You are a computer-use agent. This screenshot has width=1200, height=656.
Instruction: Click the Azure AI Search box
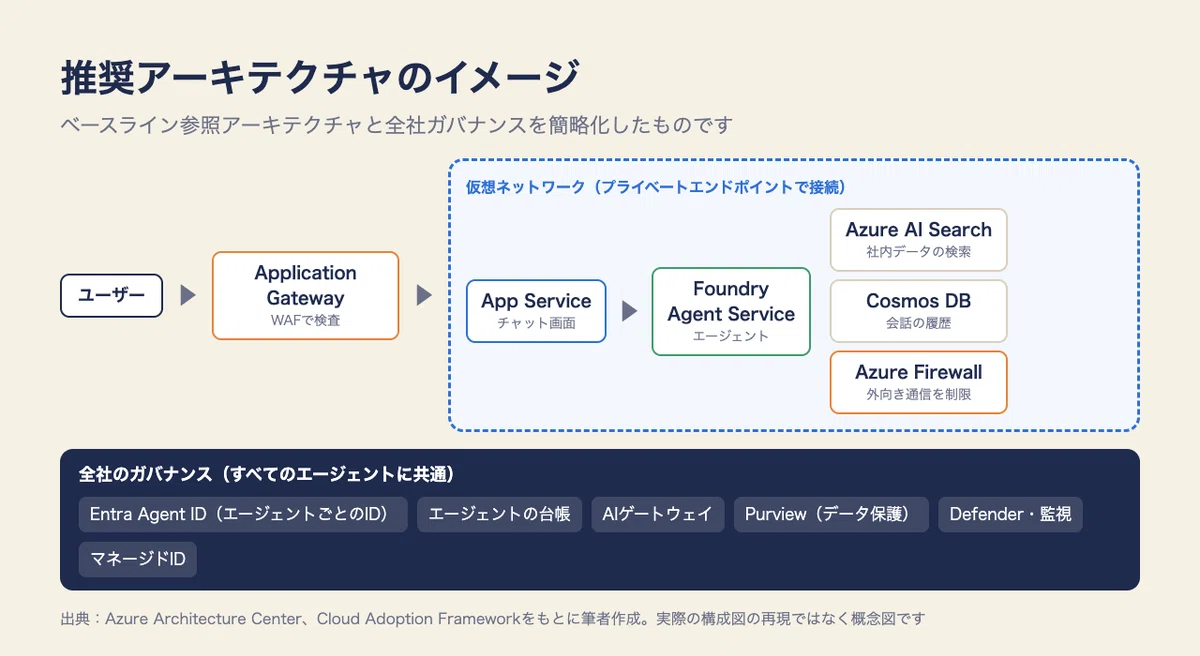pos(918,240)
